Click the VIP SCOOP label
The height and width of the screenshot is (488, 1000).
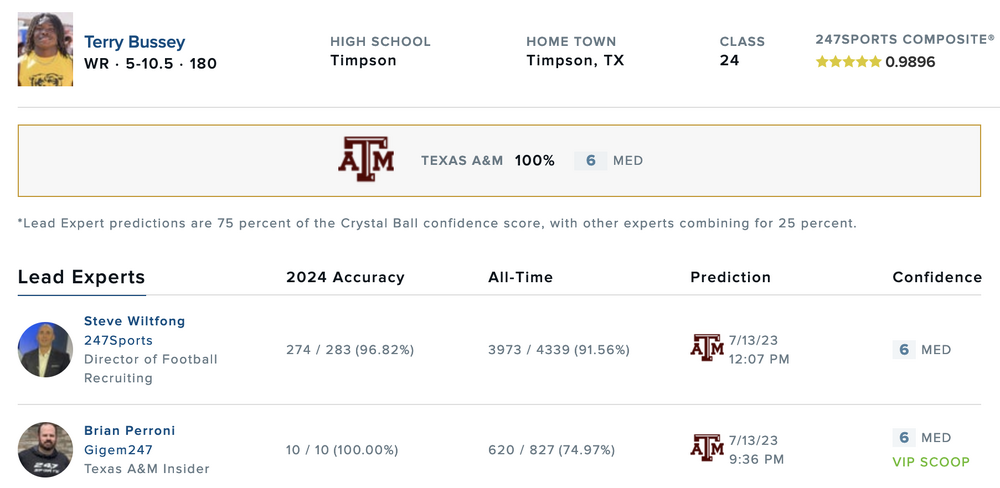931,462
